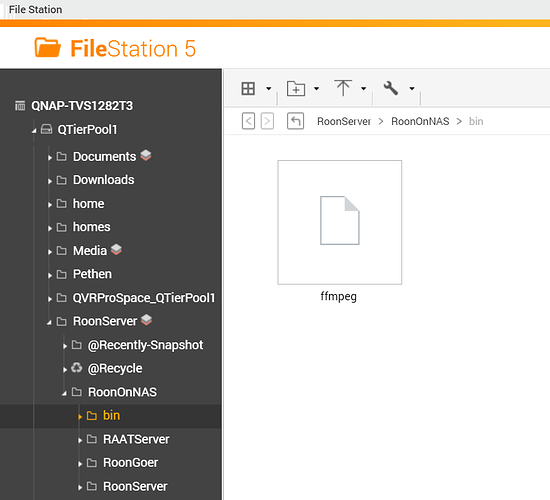Click the wrench tools icon

click(391, 88)
